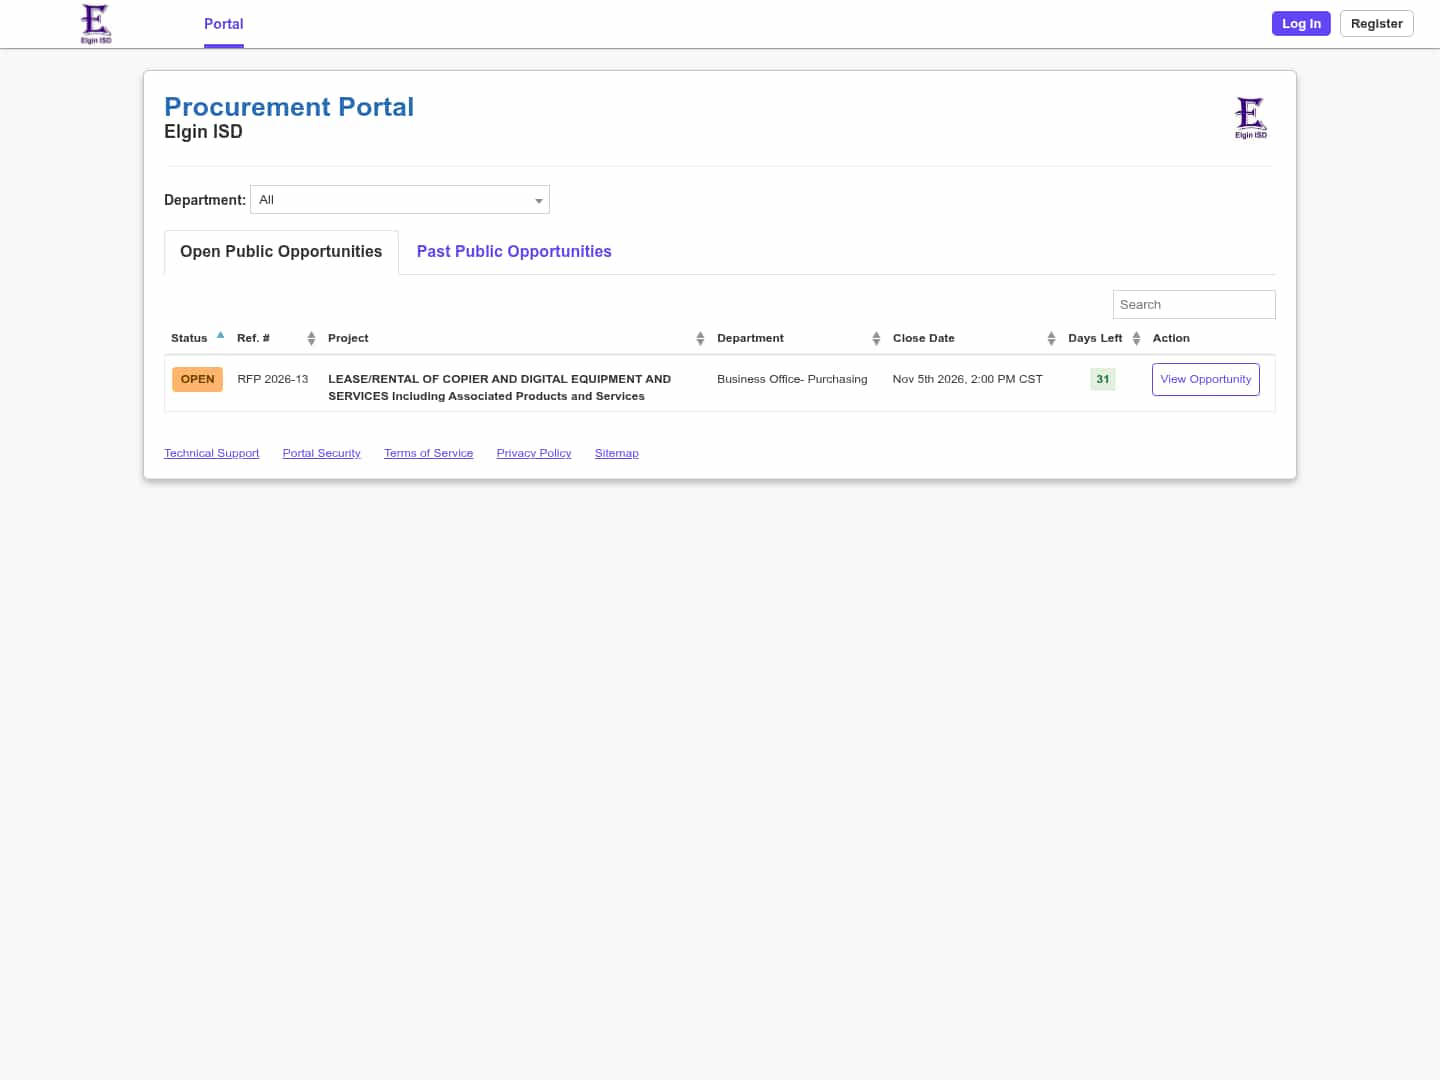
Task: Sort by Ref. # column arrows
Action: (x=311, y=338)
